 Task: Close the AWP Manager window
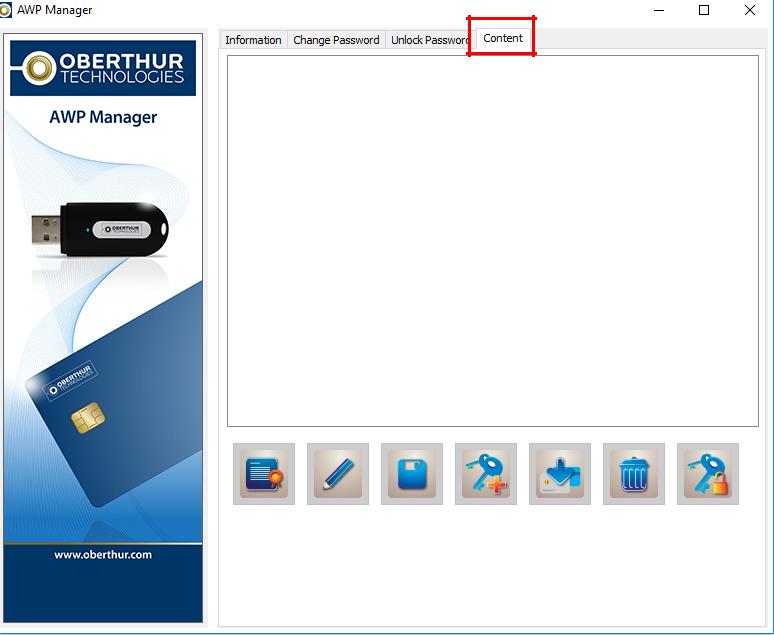[749, 10]
